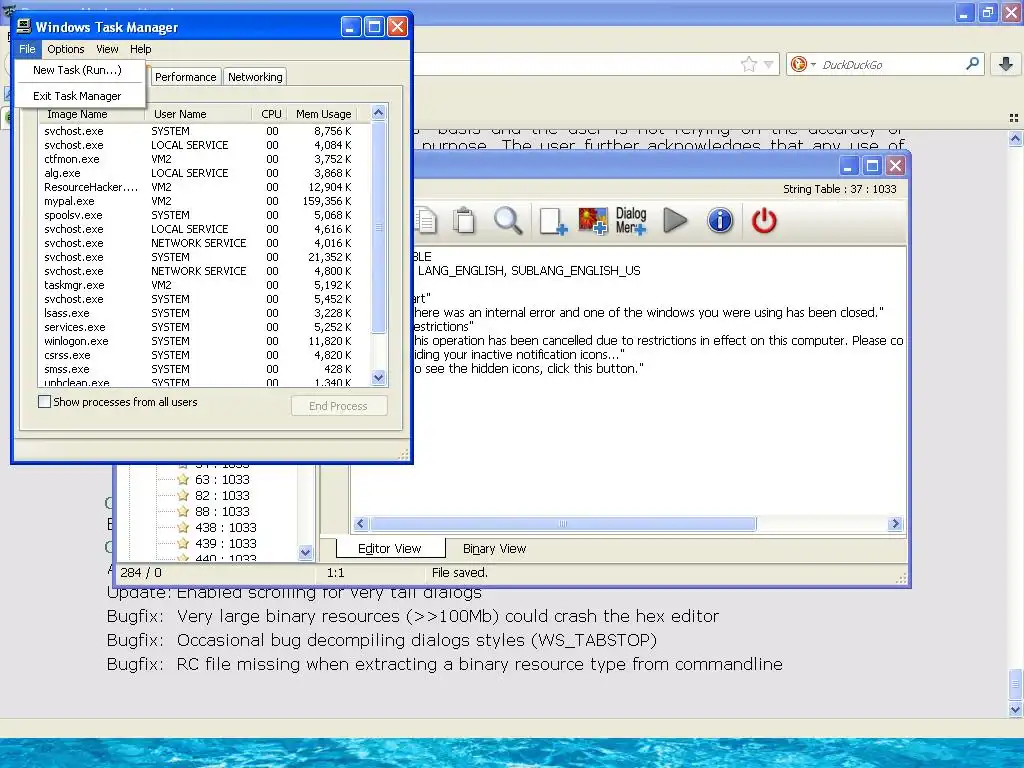Select the mypal.exe process row
This screenshot has height=768, width=1024.
(199, 201)
